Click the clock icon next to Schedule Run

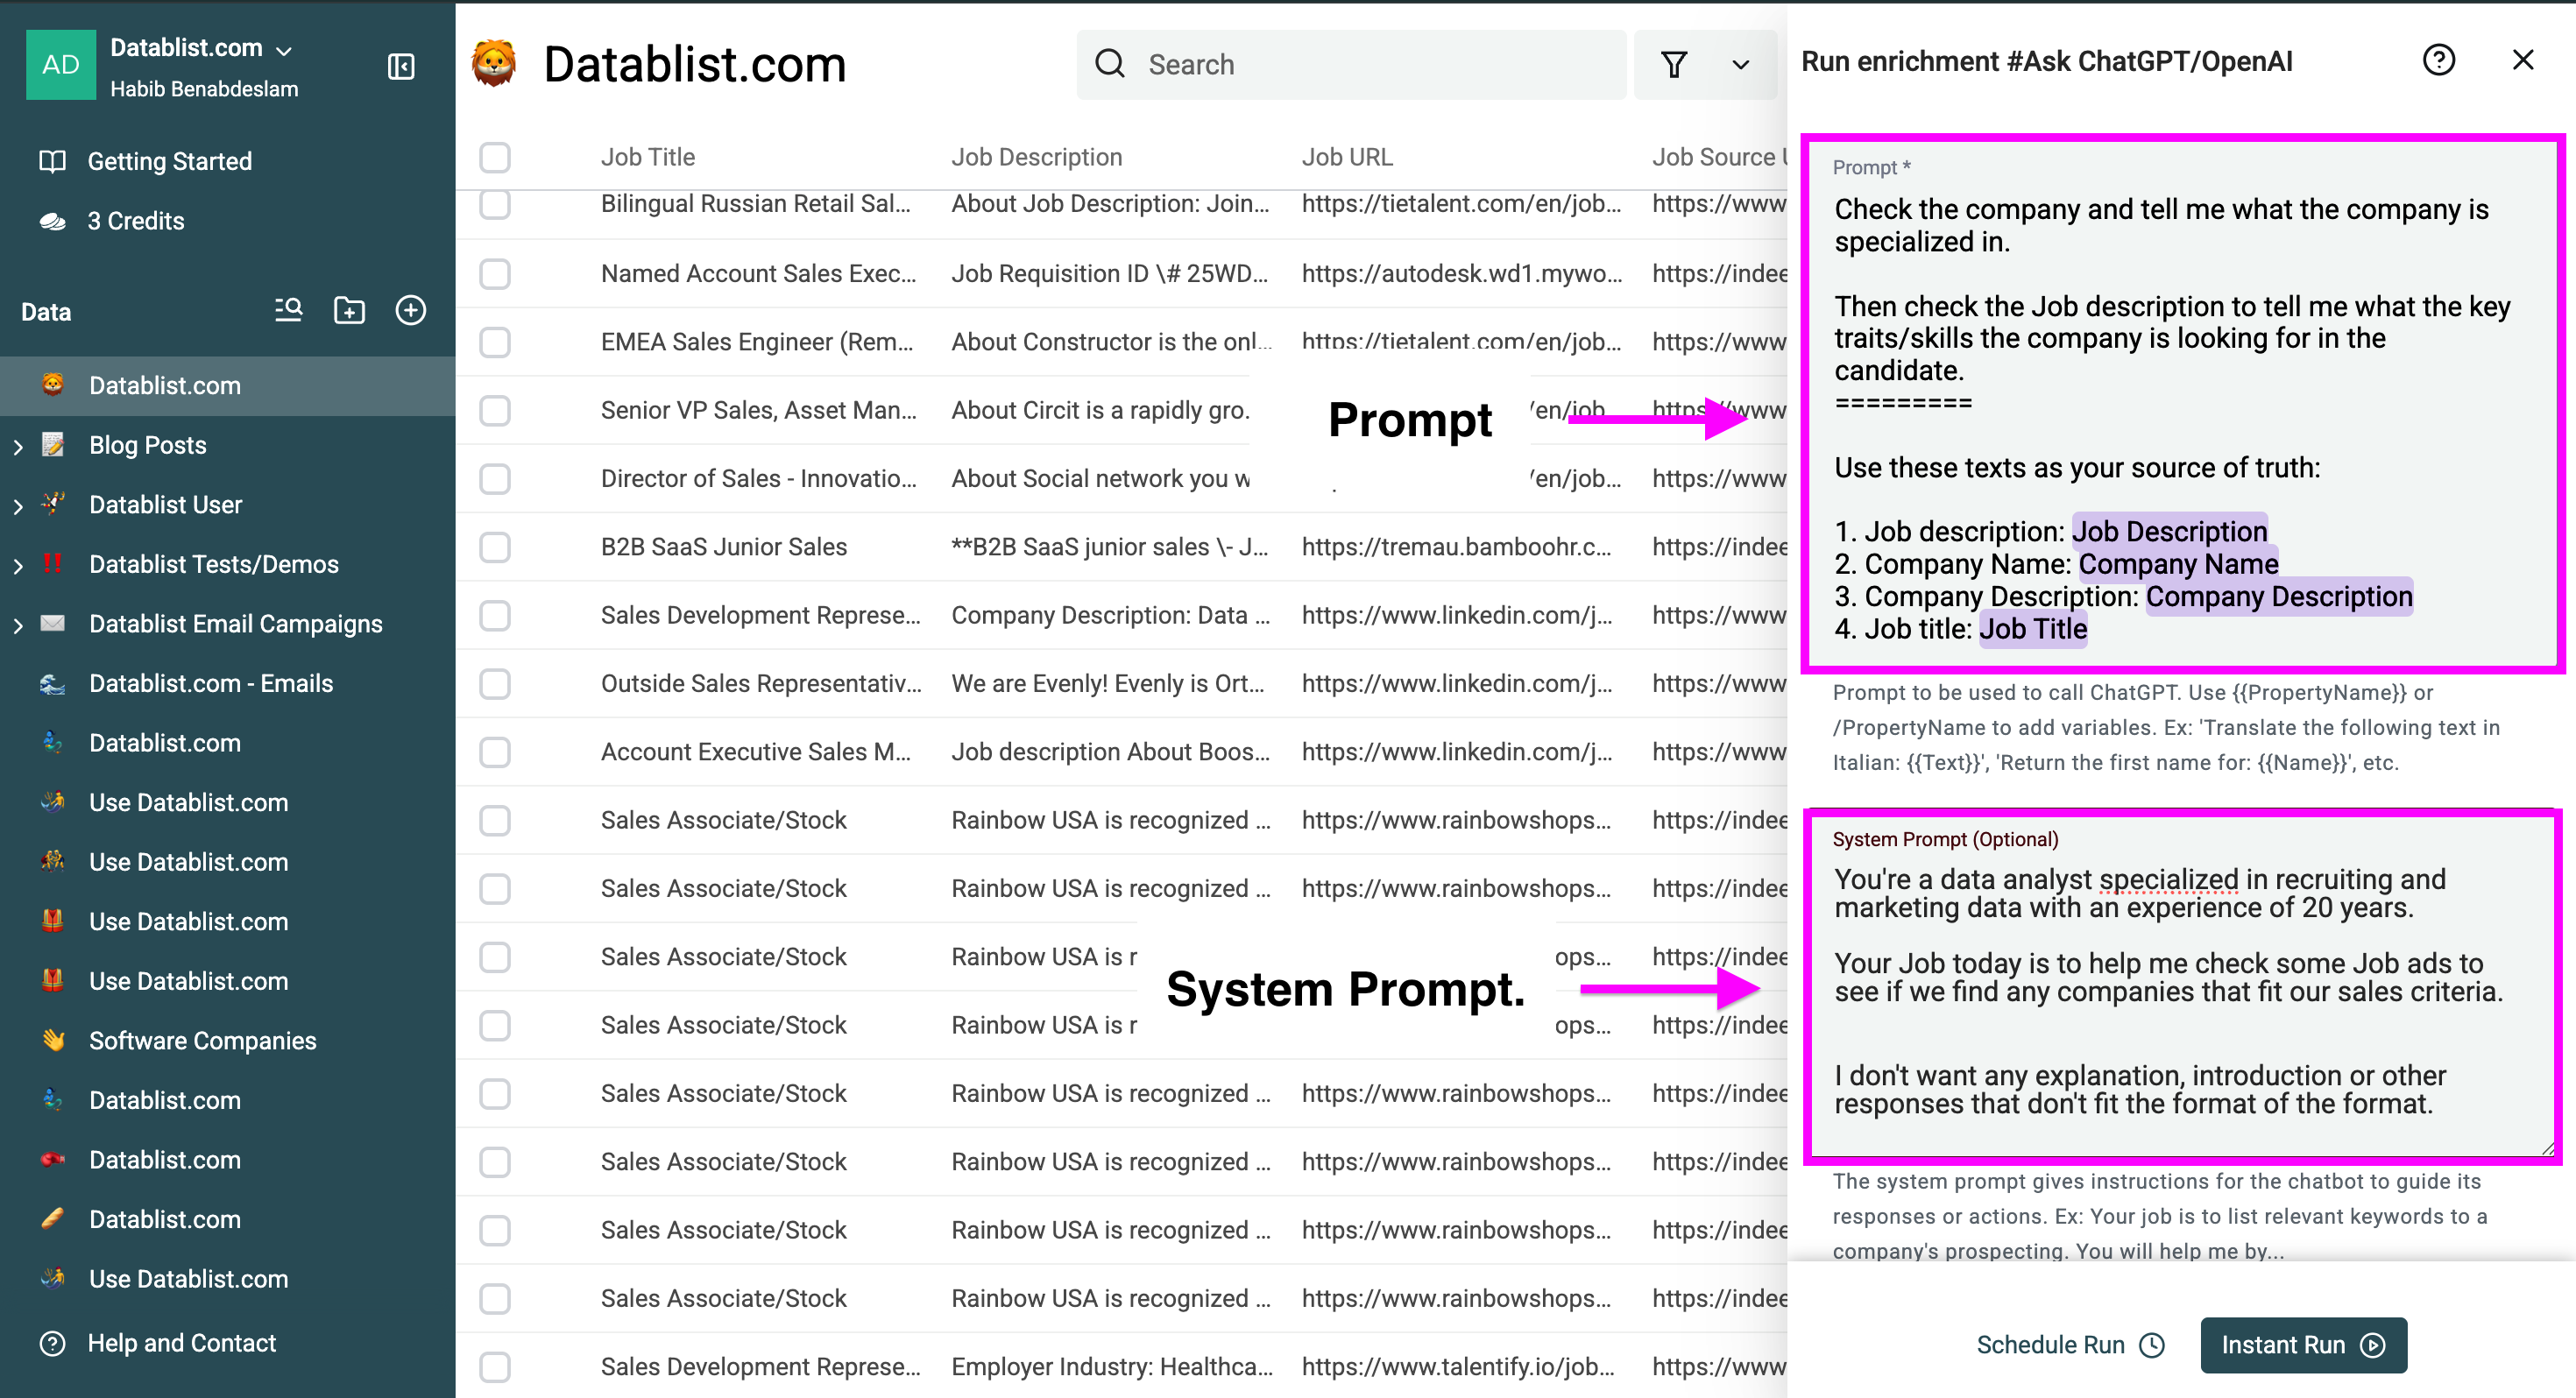pos(2152,1345)
